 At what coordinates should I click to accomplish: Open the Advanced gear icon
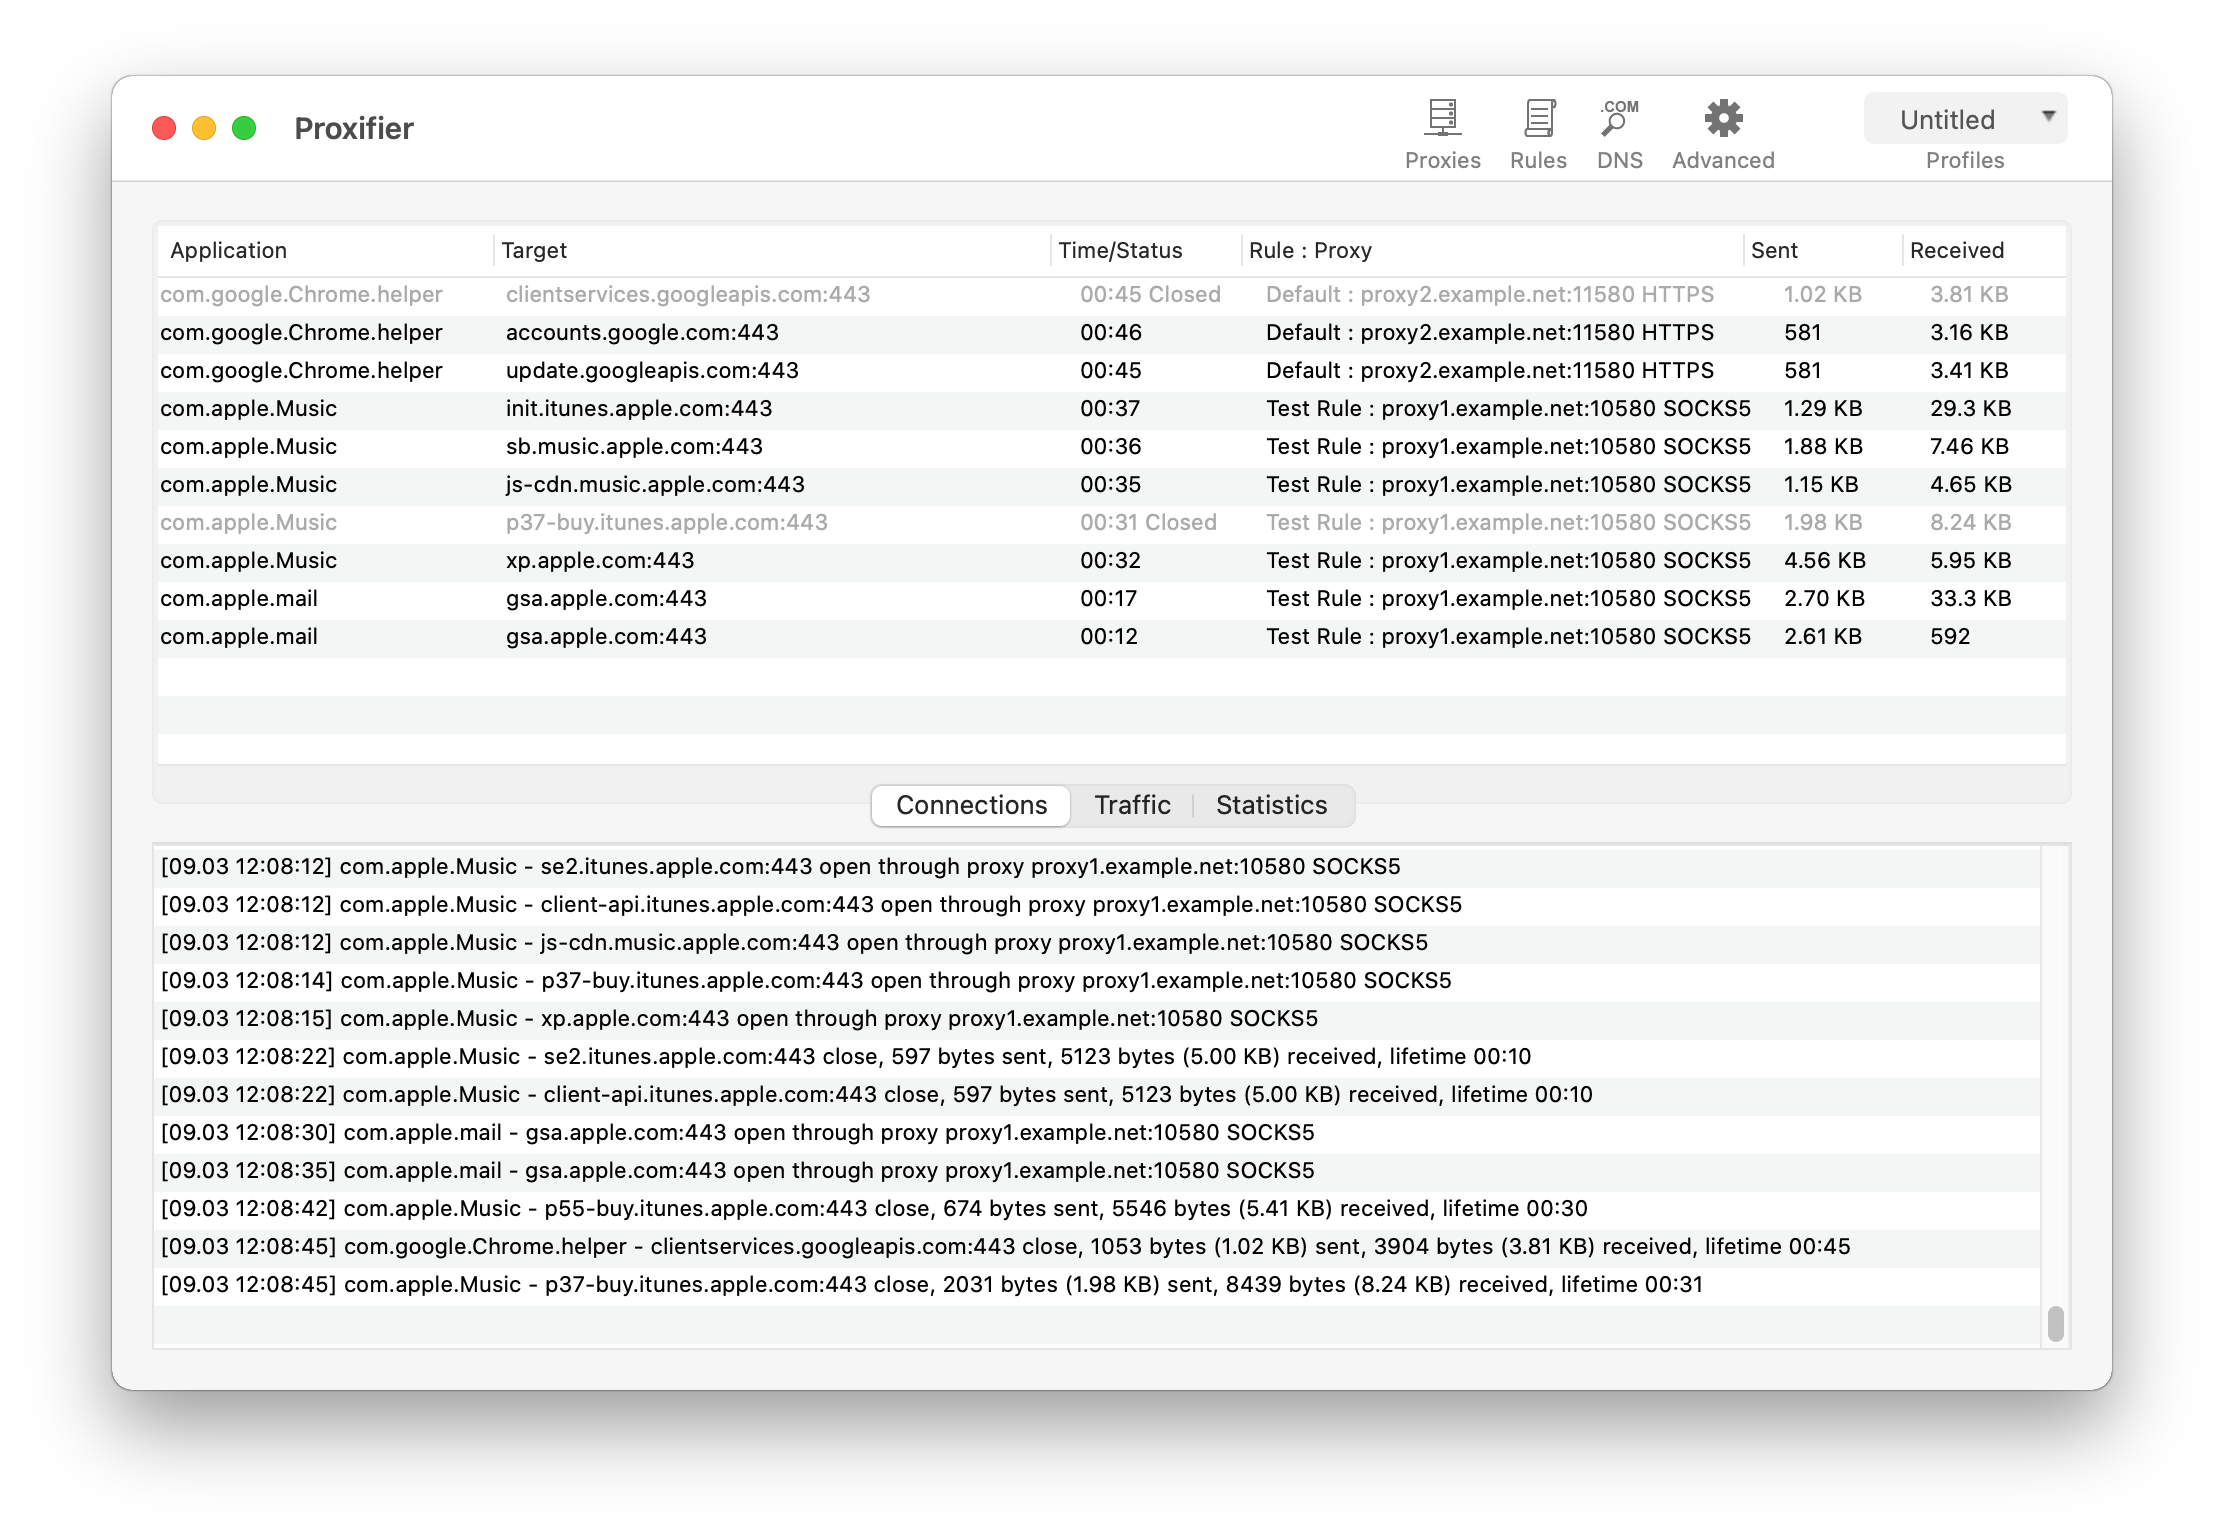point(1723,120)
